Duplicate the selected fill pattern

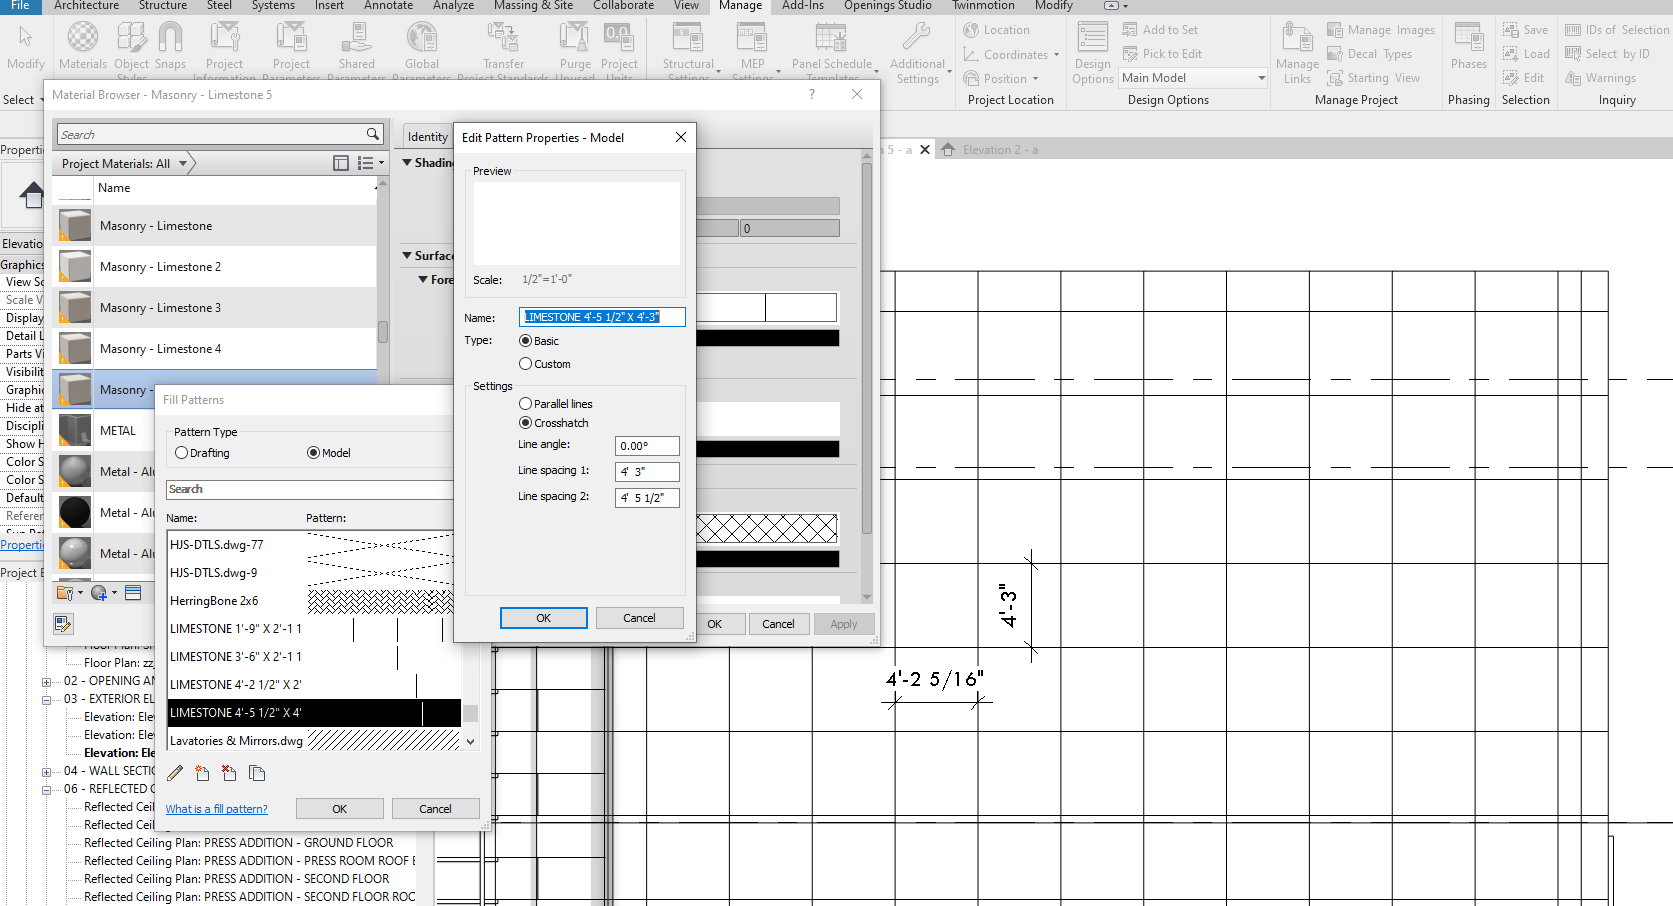click(x=257, y=773)
